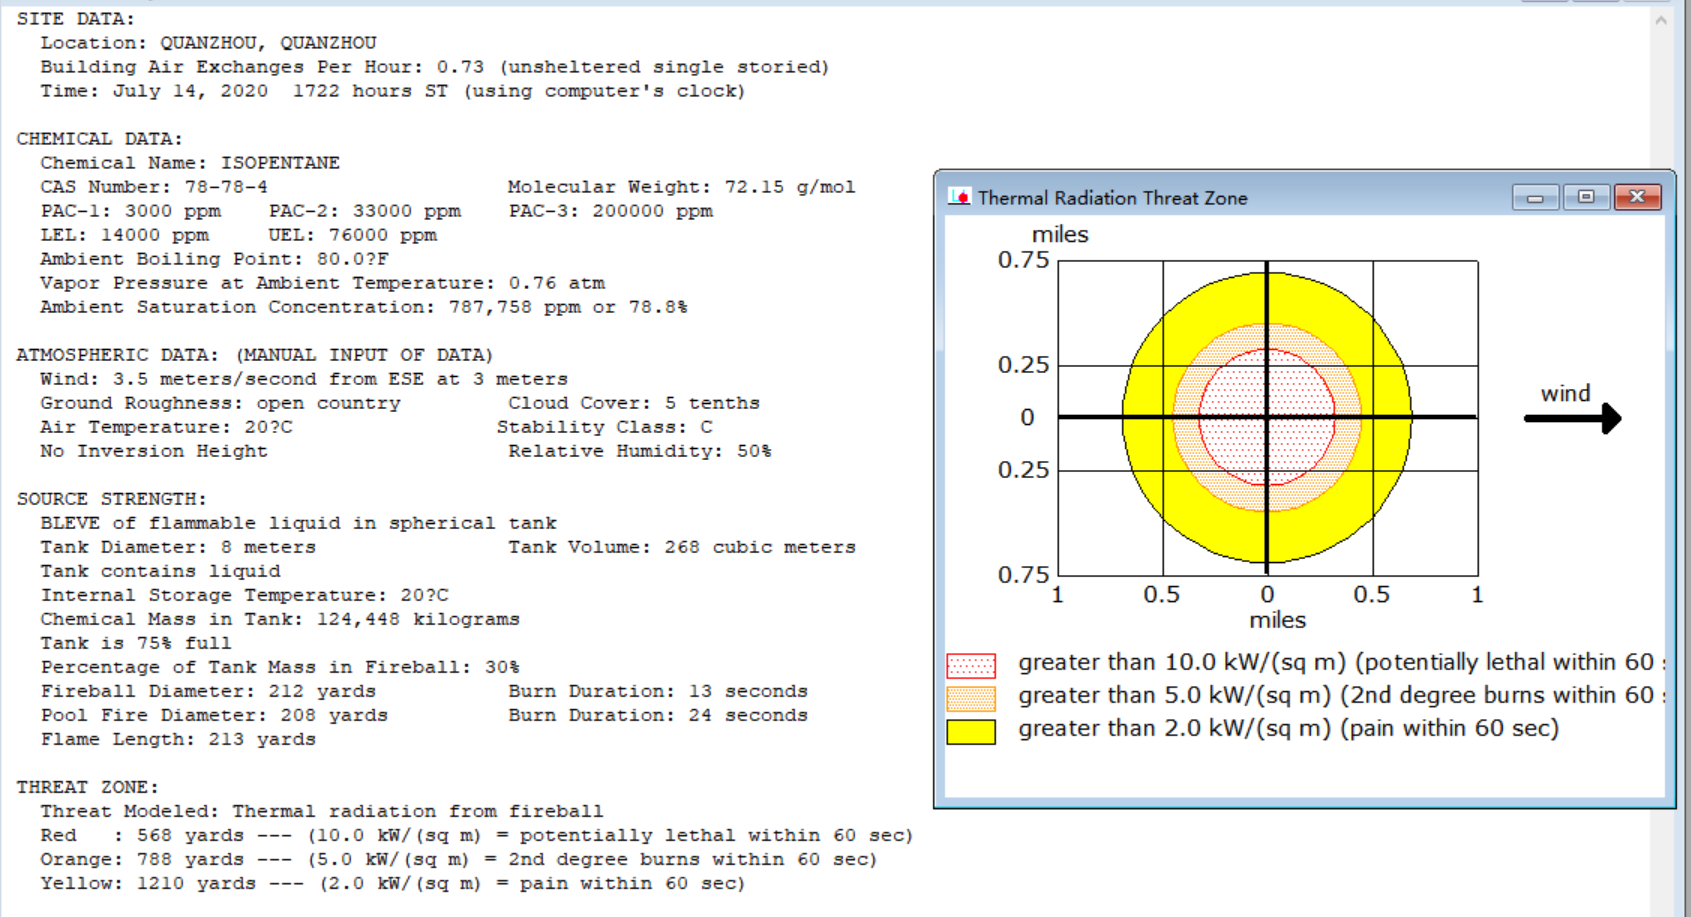
Task: Click the 'Molecular Weight: 72.15 g/mol' entry
Action: [681, 187]
